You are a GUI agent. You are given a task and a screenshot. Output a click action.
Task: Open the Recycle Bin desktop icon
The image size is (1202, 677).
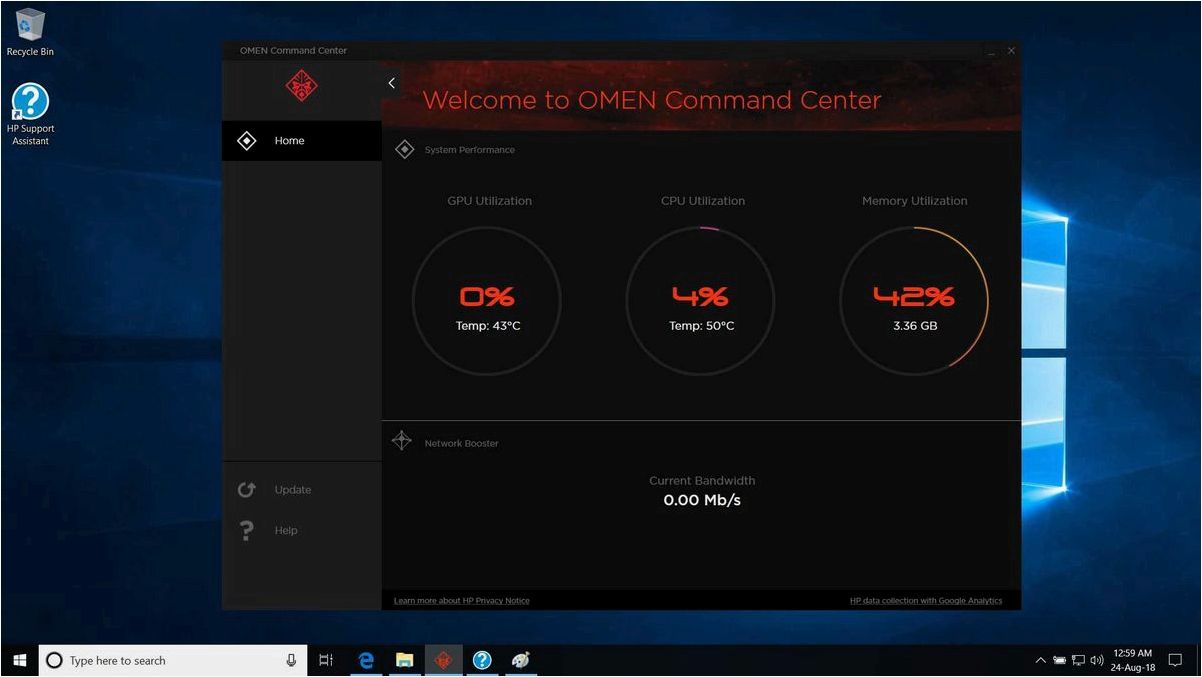30,32
